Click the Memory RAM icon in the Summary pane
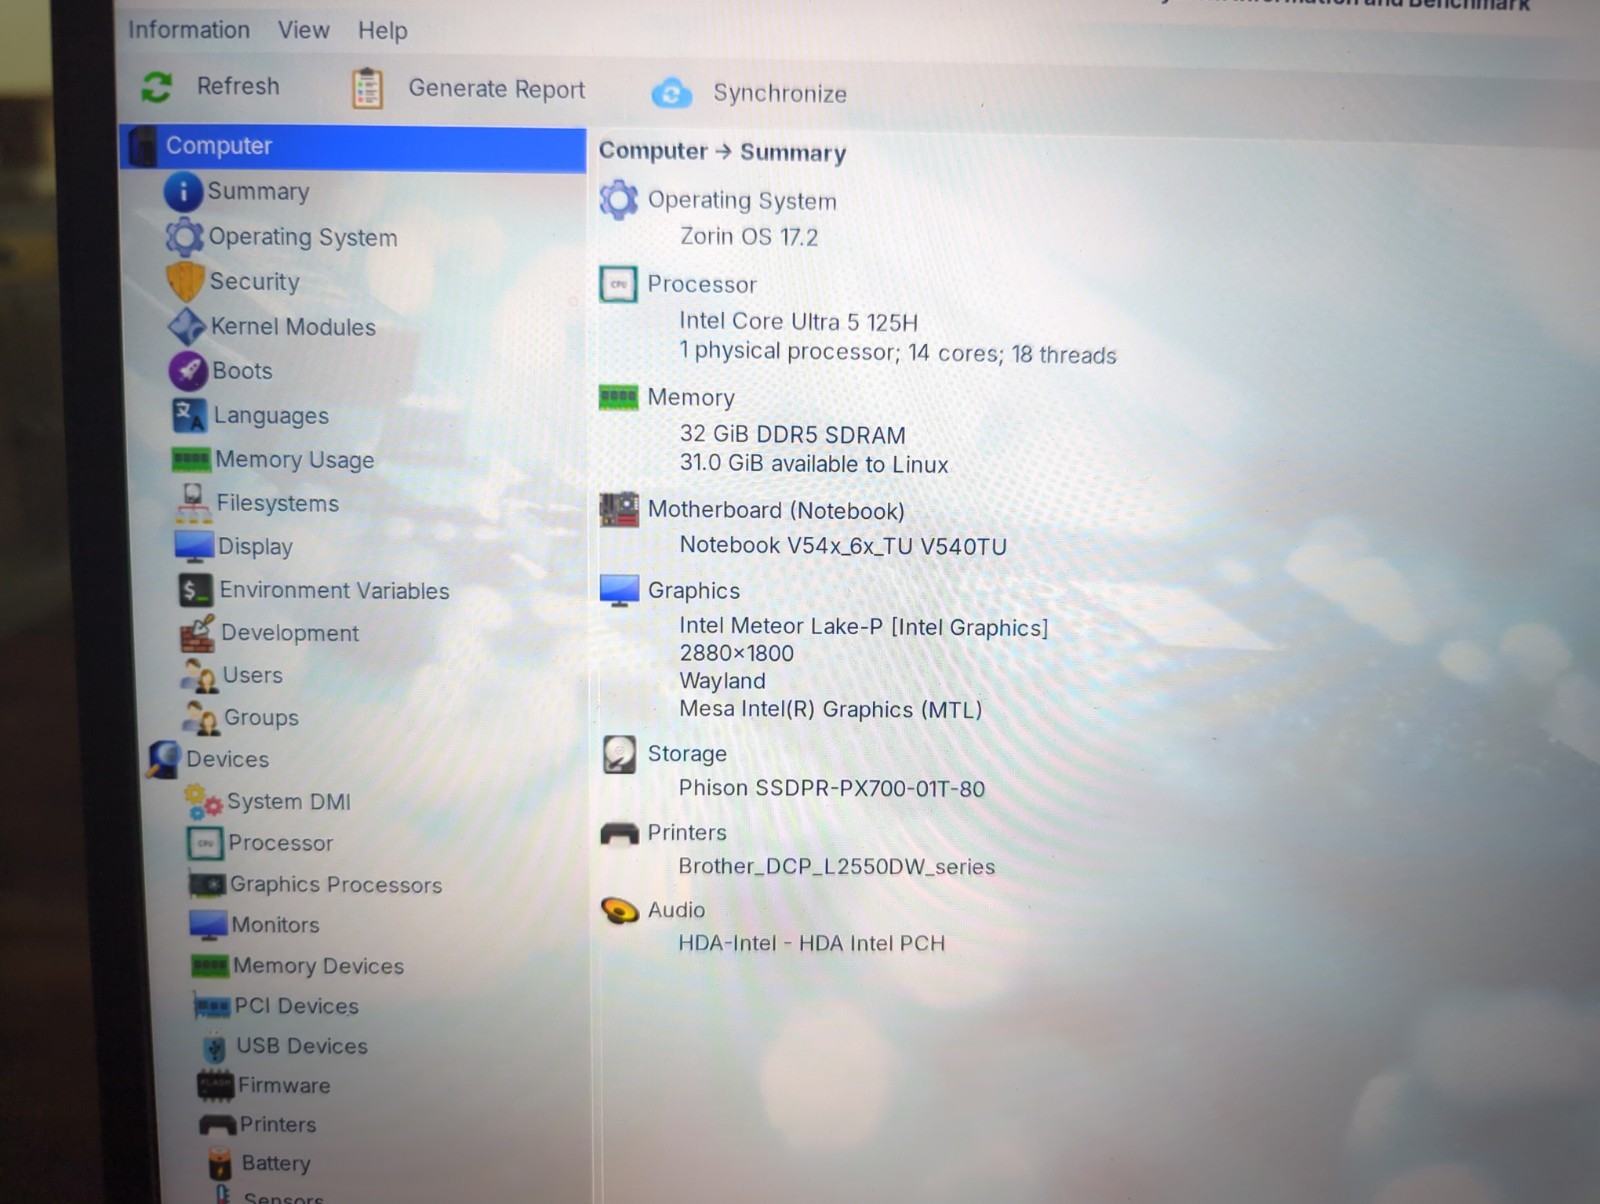 618,397
